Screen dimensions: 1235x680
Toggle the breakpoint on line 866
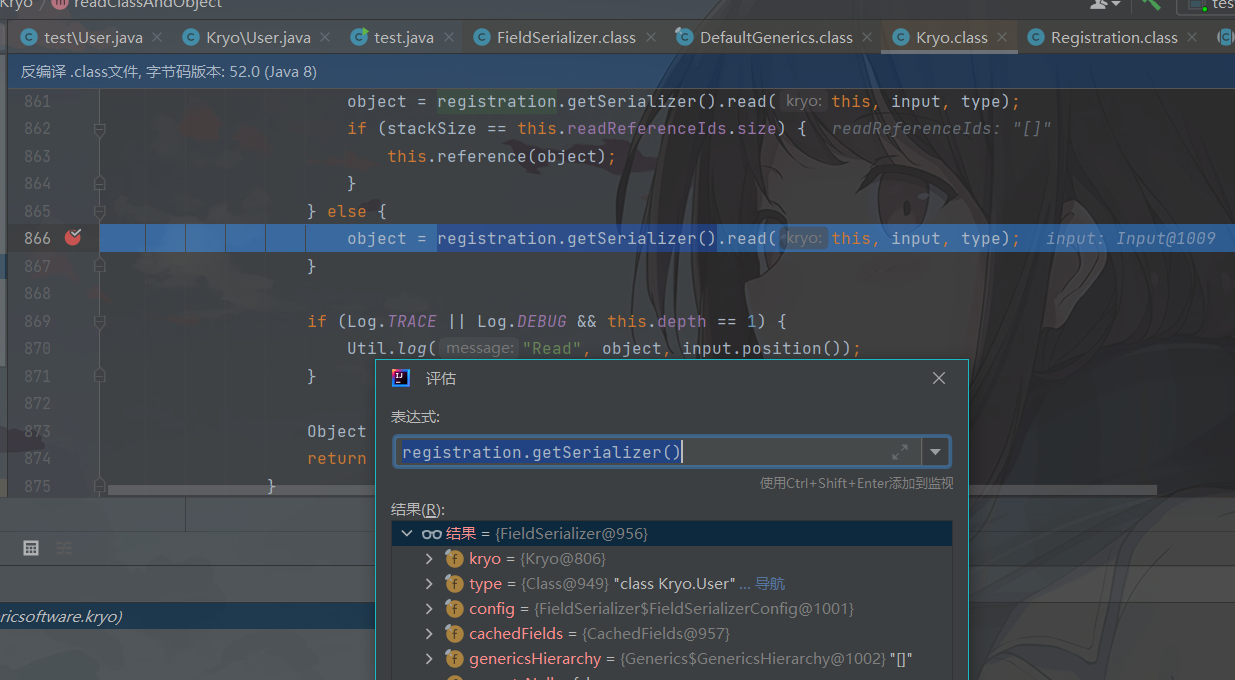73,238
